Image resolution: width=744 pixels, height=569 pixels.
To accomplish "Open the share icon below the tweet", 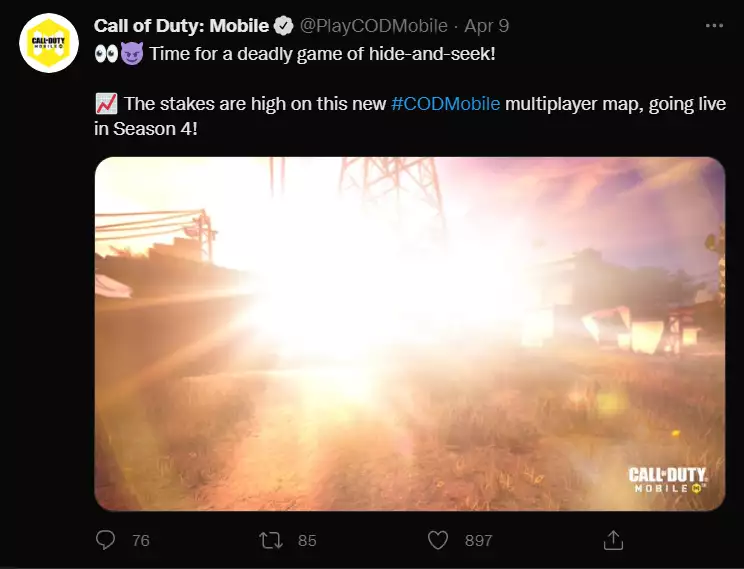I will [614, 540].
